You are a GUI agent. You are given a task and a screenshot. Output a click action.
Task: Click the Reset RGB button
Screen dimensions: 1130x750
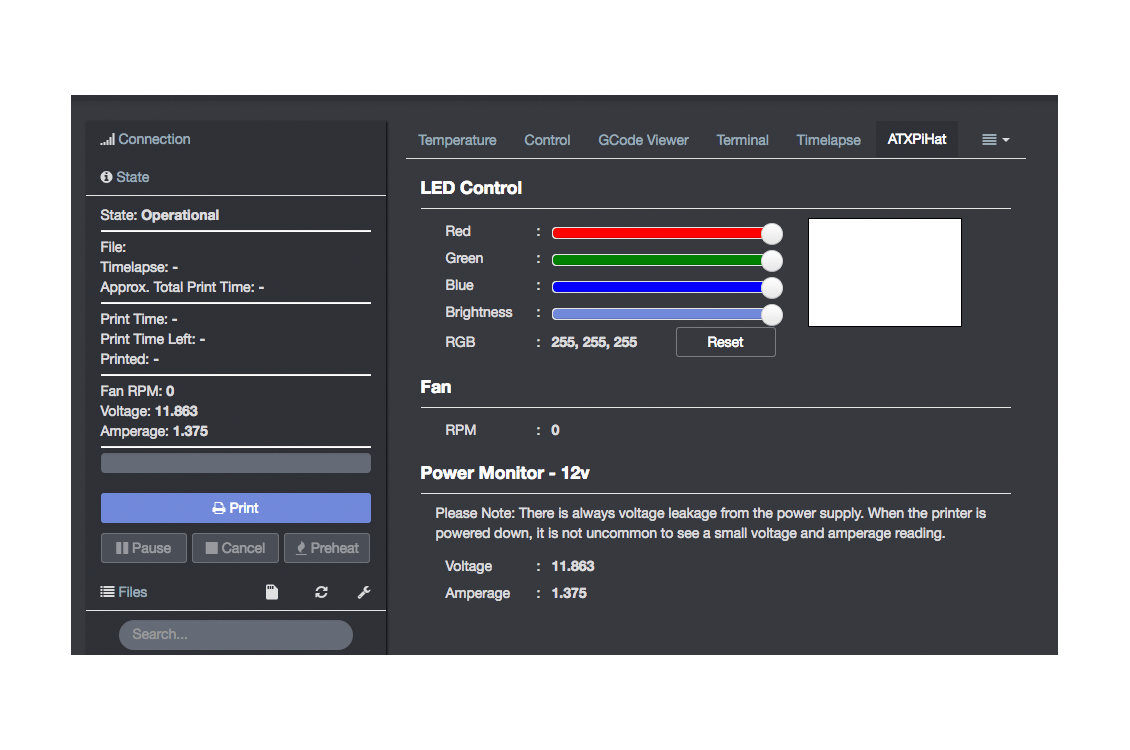click(725, 342)
